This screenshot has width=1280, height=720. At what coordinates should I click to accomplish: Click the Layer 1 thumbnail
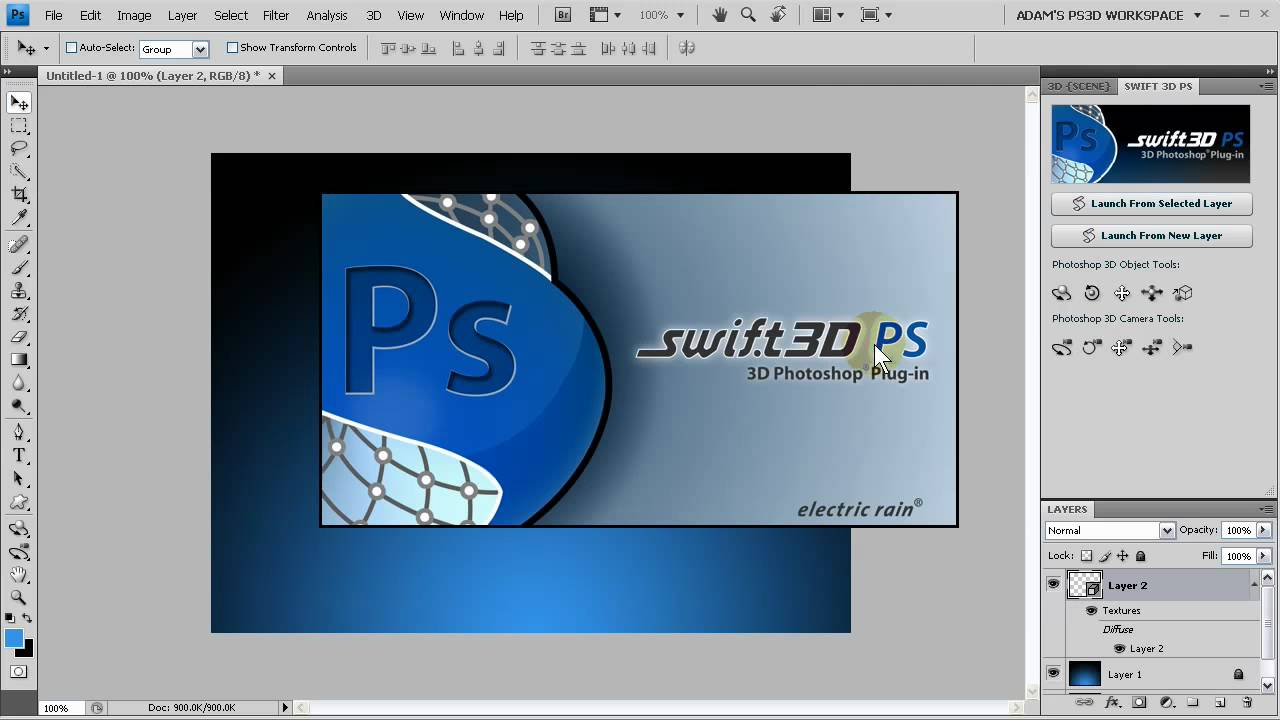pyautogui.click(x=1085, y=674)
